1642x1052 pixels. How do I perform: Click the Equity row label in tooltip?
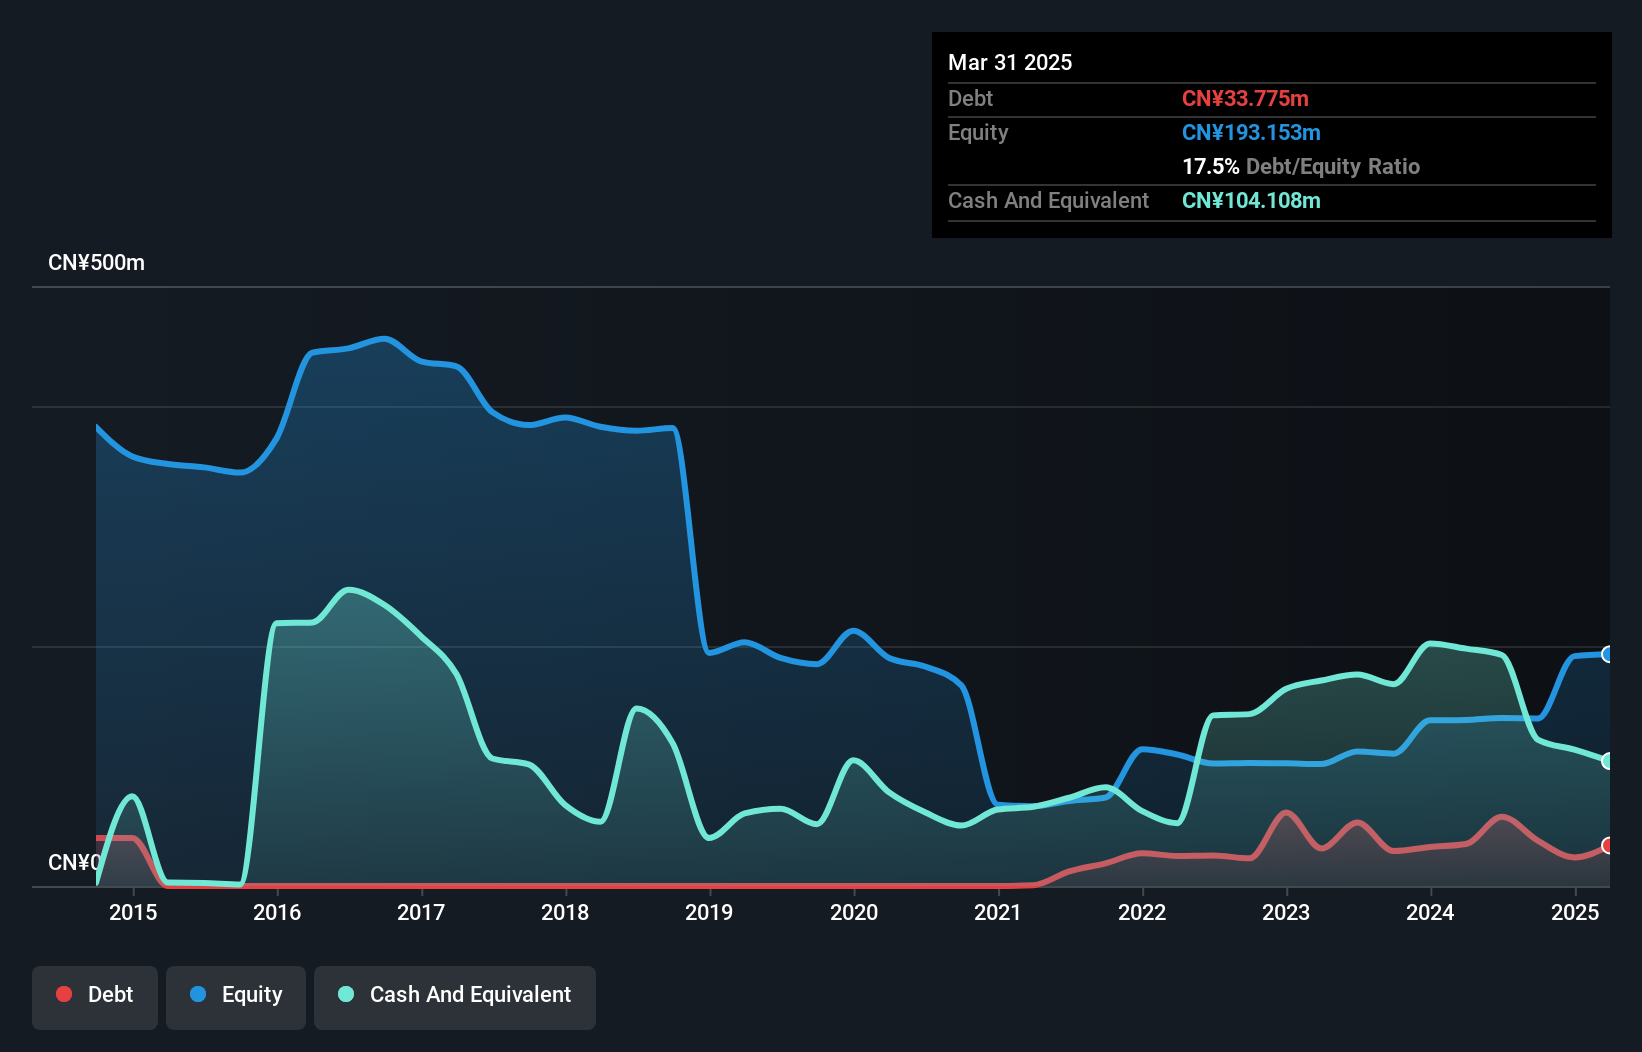(x=978, y=132)
